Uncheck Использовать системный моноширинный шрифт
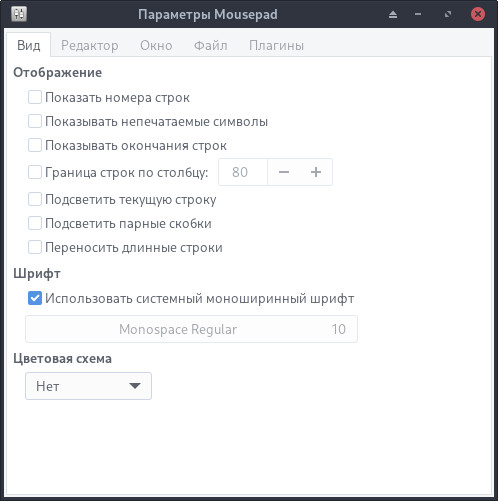Viewport: 498px width, 501px height. pyautogui.click(x=35, y=298)
